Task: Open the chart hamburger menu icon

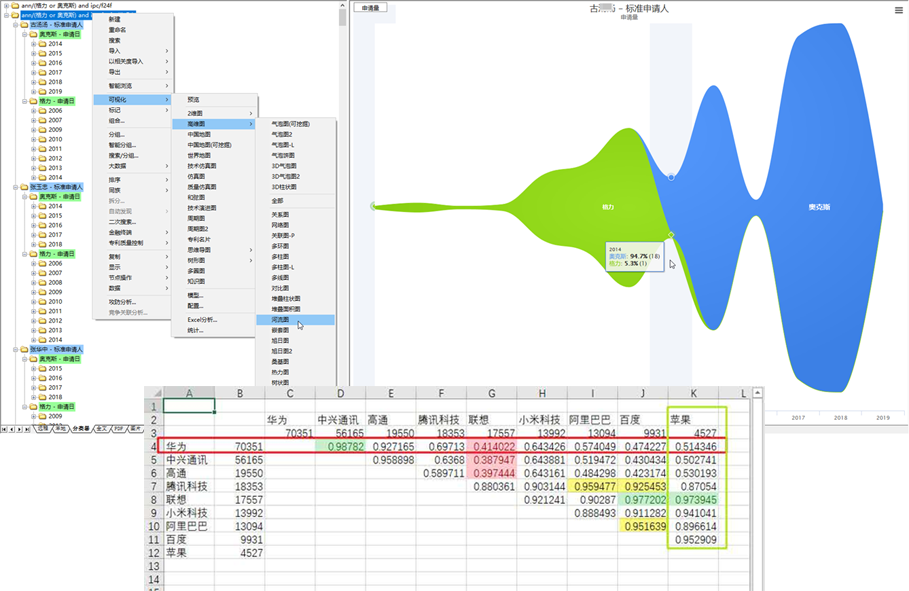Action: click(x=899, y=11)
